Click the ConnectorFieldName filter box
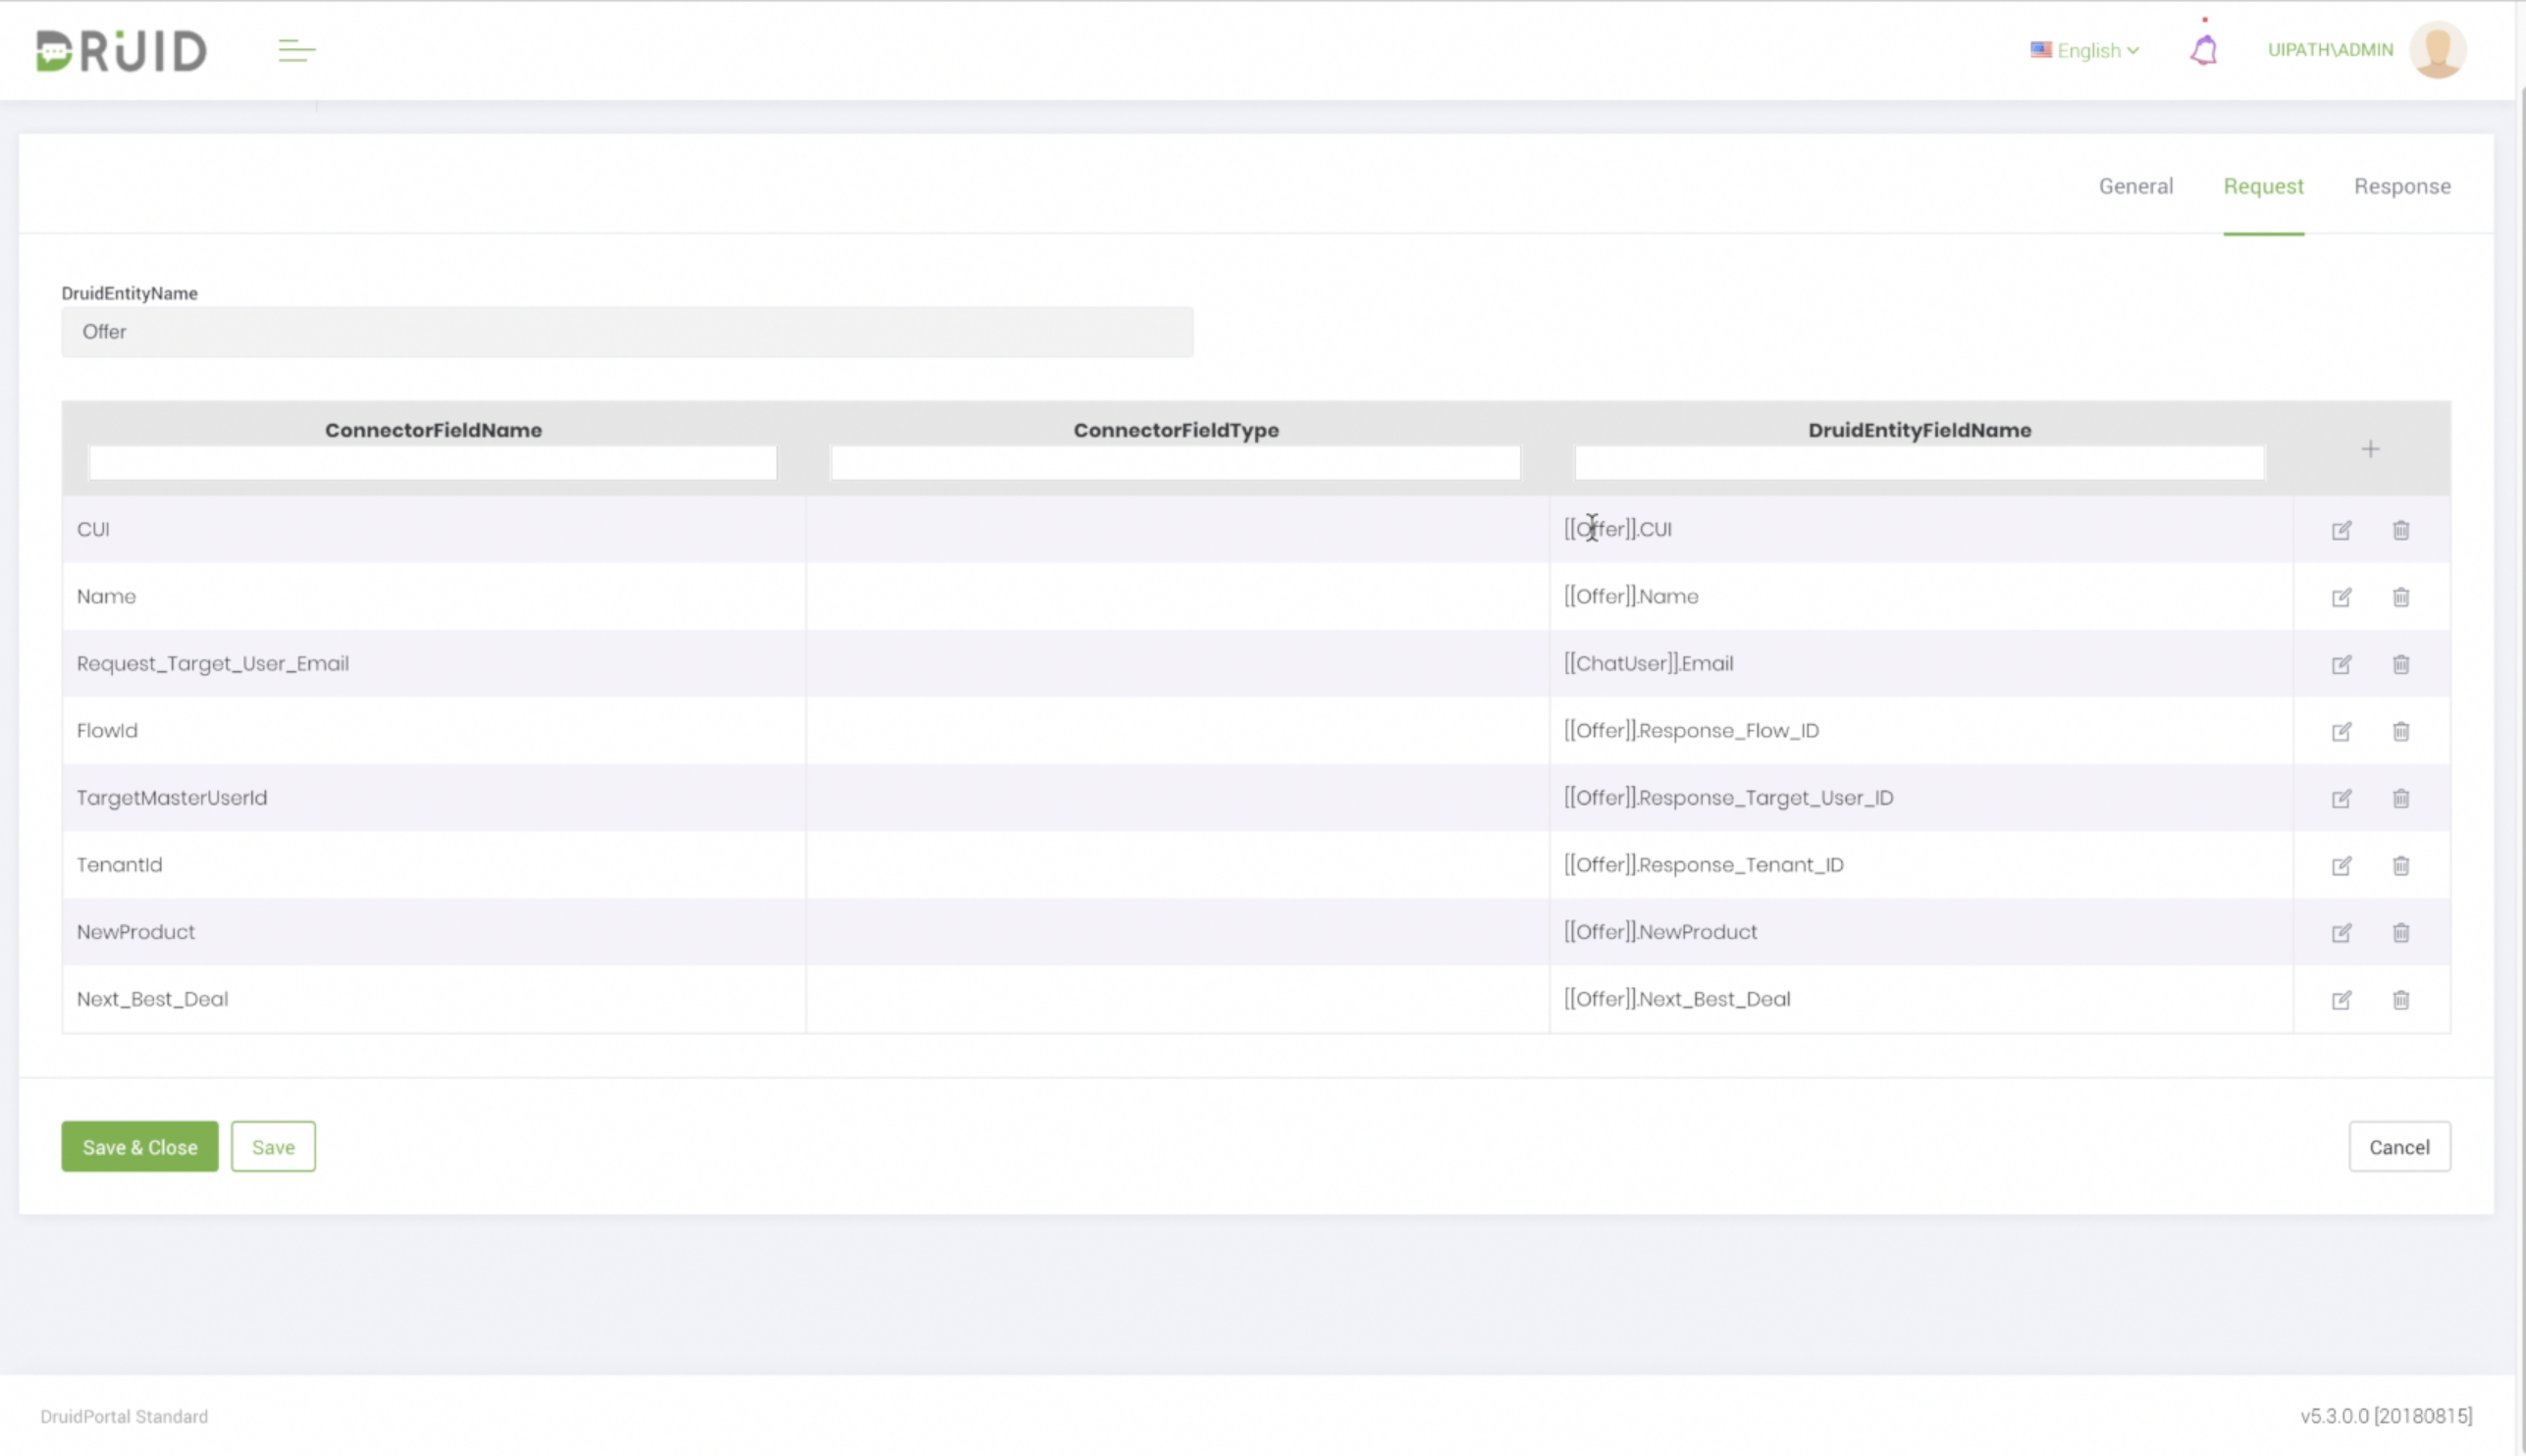2526x1456 pixels. click(x=433, y=463)
